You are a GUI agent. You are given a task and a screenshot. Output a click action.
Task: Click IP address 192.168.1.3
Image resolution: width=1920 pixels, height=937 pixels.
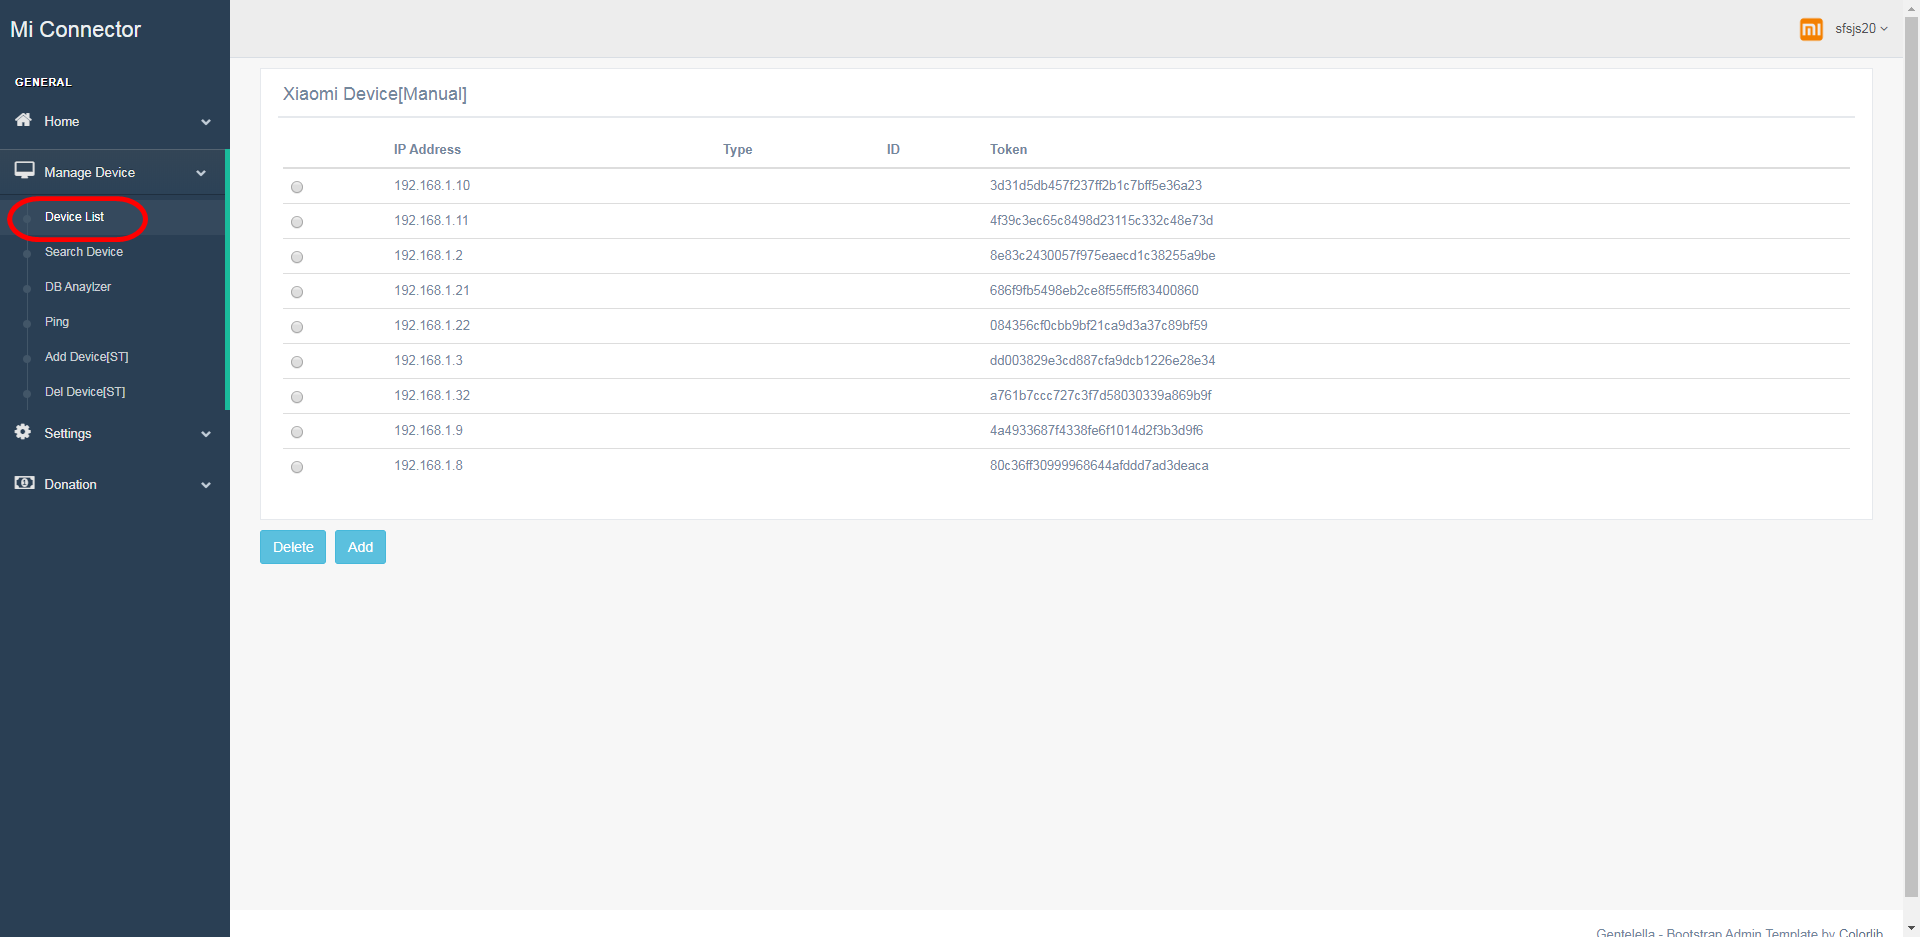pos(428,360)
